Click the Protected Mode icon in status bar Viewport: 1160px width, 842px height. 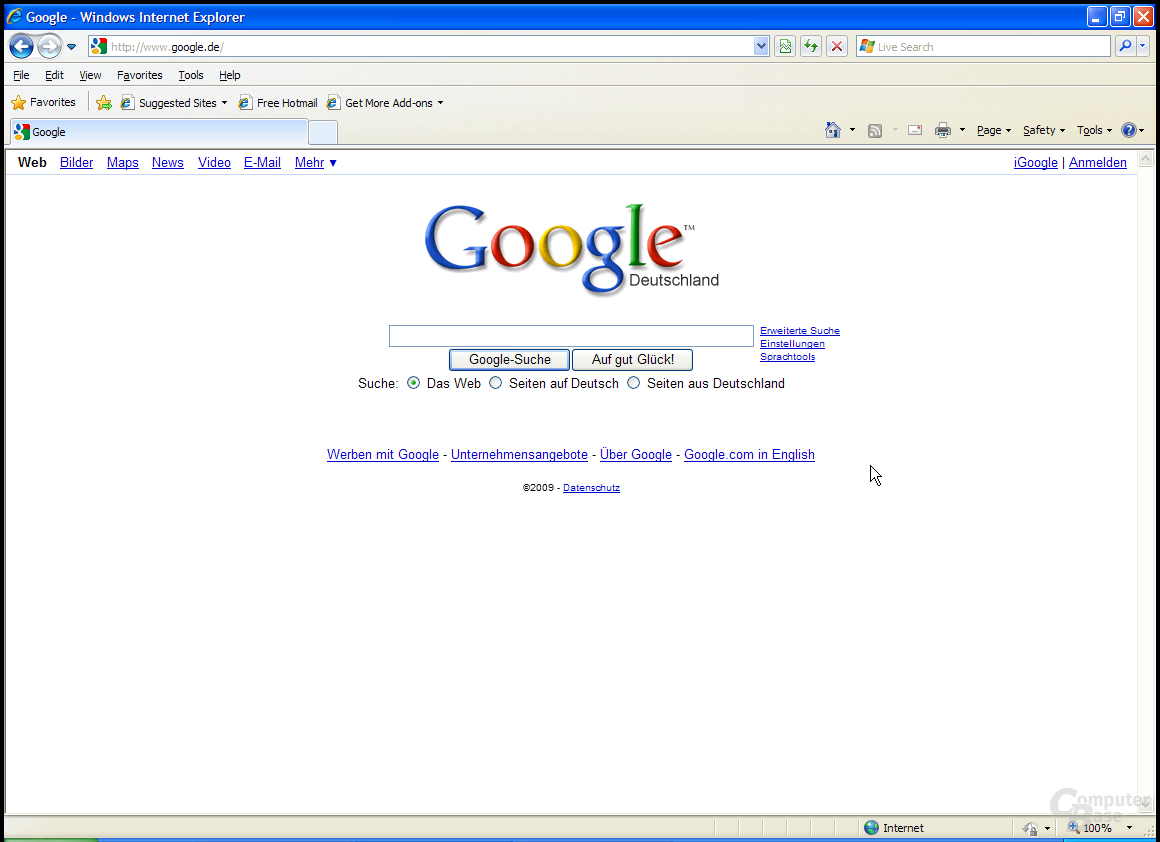tap(1030, 829)
